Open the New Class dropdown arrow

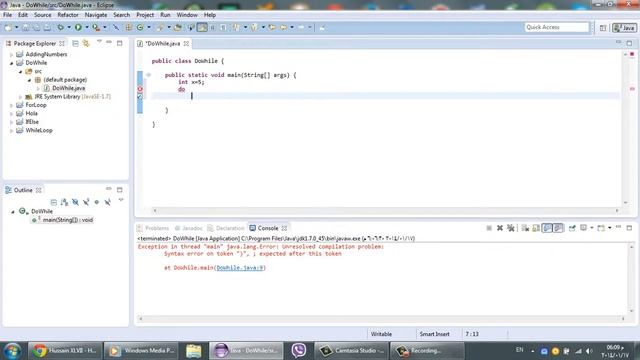pos(149,27)
